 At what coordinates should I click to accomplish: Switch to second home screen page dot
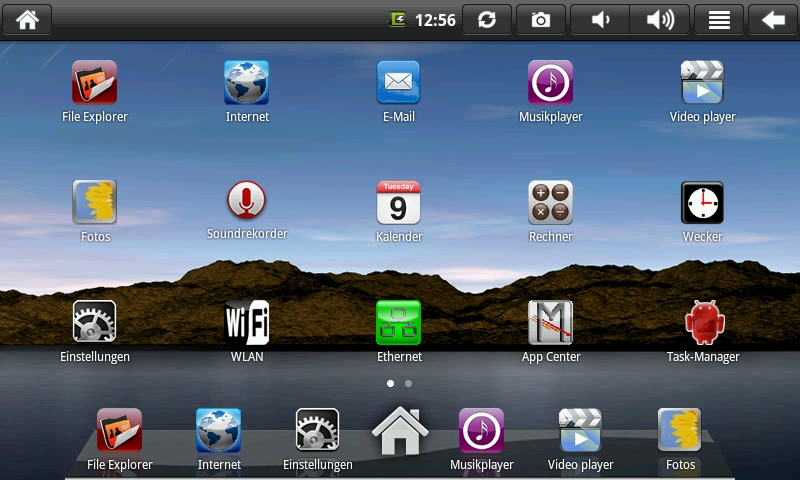[x=408, y=383]
